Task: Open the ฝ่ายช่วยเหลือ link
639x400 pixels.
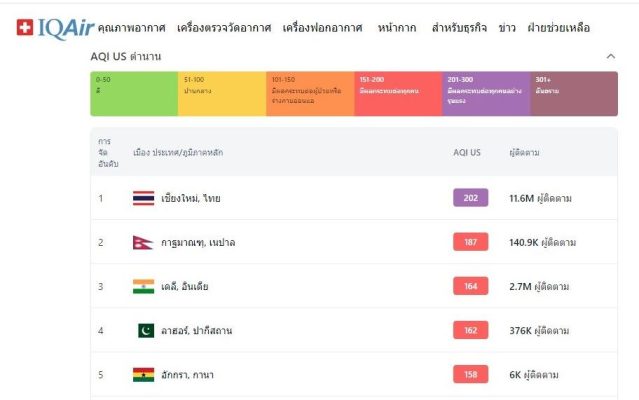Action: (559, 28)
